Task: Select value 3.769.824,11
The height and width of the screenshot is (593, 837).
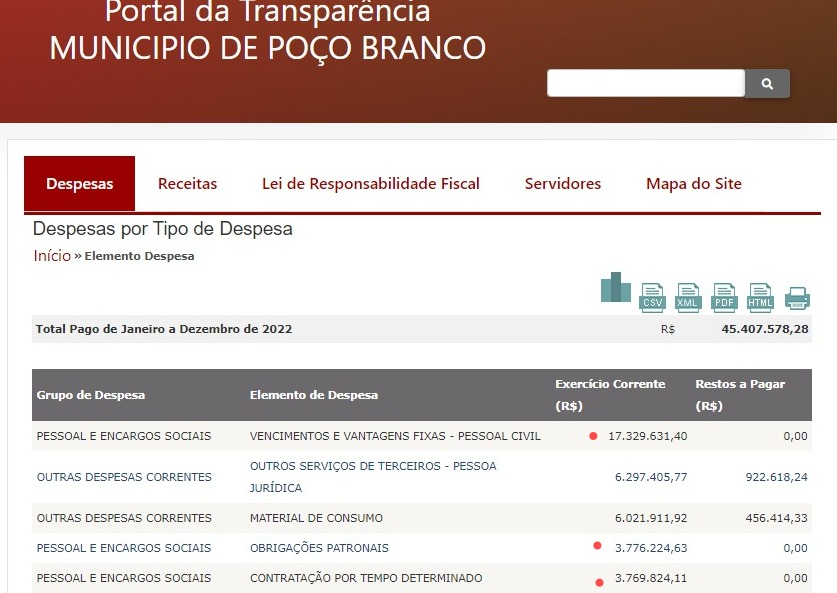Action: pos(651,578)
